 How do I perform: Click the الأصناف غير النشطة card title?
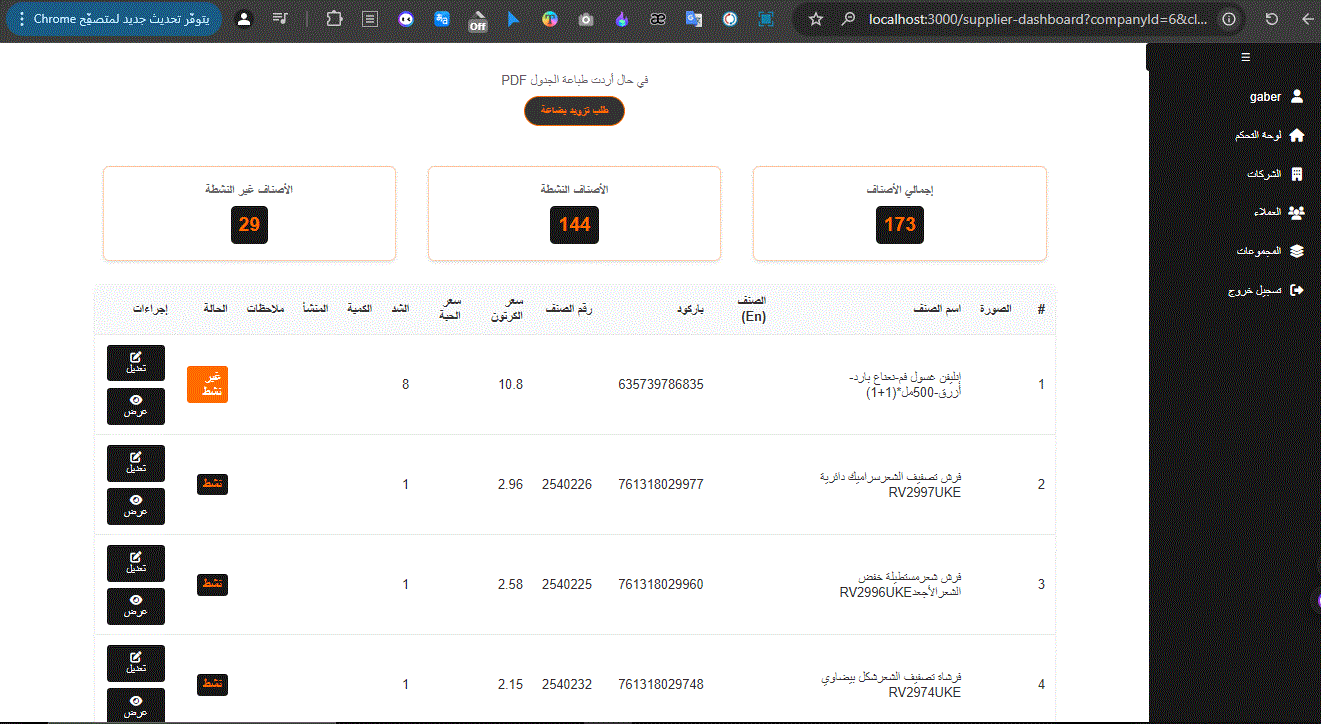[249, 189]
